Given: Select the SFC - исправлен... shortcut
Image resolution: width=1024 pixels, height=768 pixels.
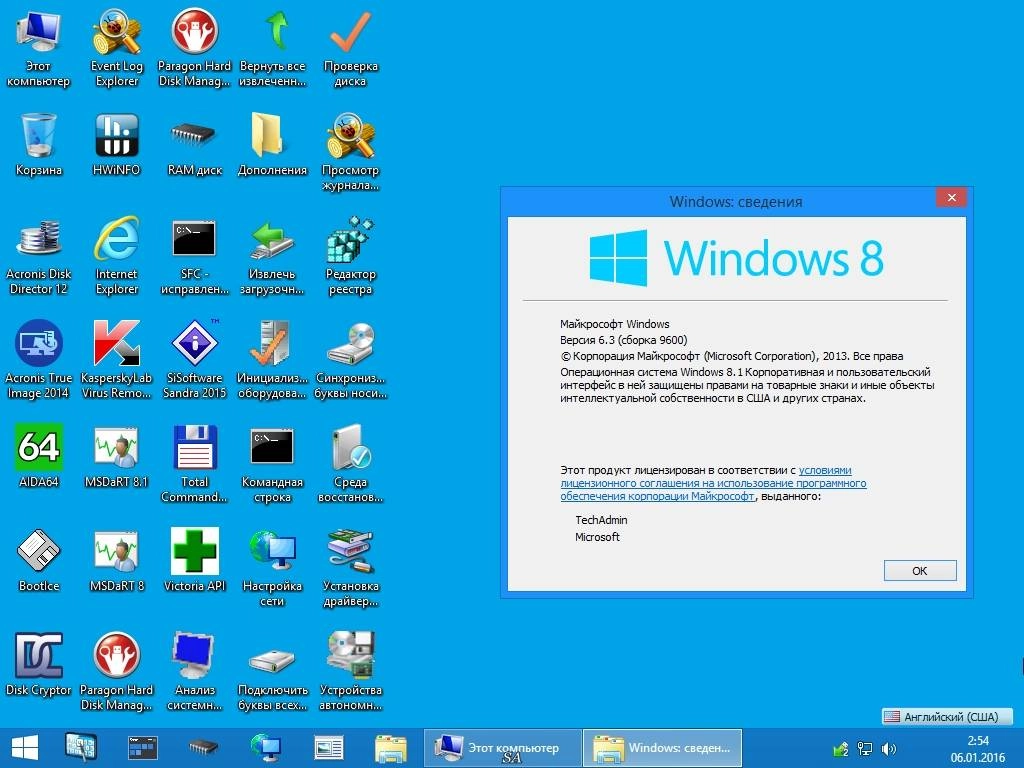Looking at the screenshot, I should click(x=195, y=255).
